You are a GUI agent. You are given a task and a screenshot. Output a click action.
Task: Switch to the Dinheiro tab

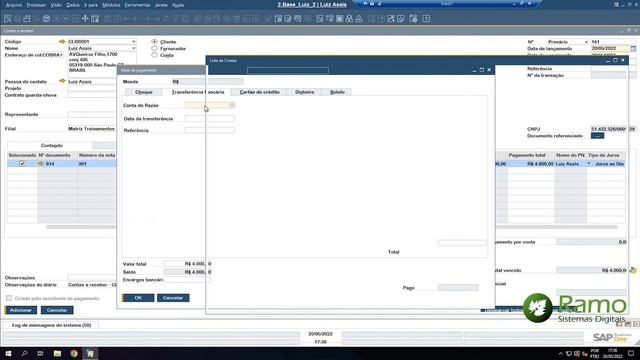point(304,92)
